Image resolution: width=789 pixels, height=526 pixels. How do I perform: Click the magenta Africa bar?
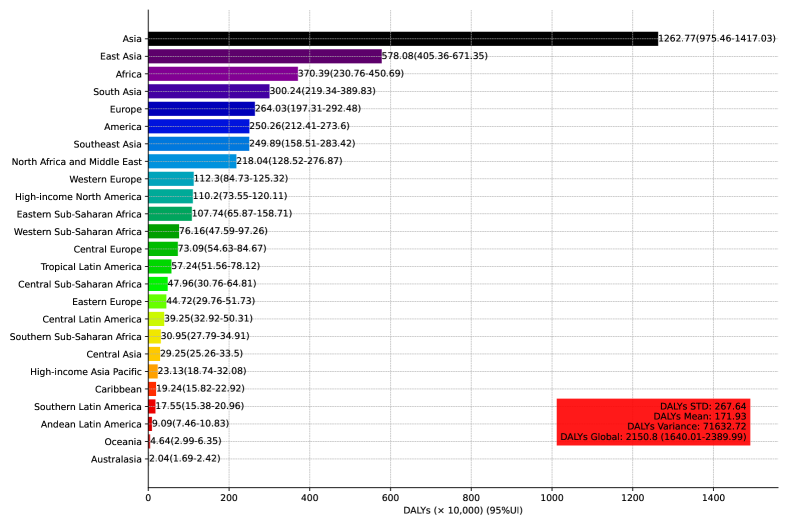point(223,74)
